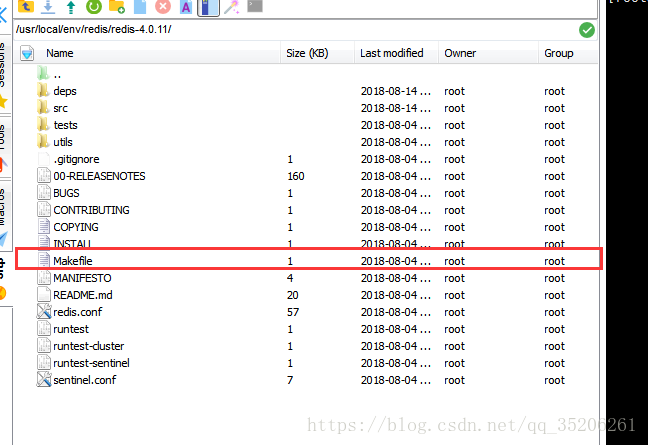
Task: Click the MANIFESTO file icon
Action: click(44, 278)
